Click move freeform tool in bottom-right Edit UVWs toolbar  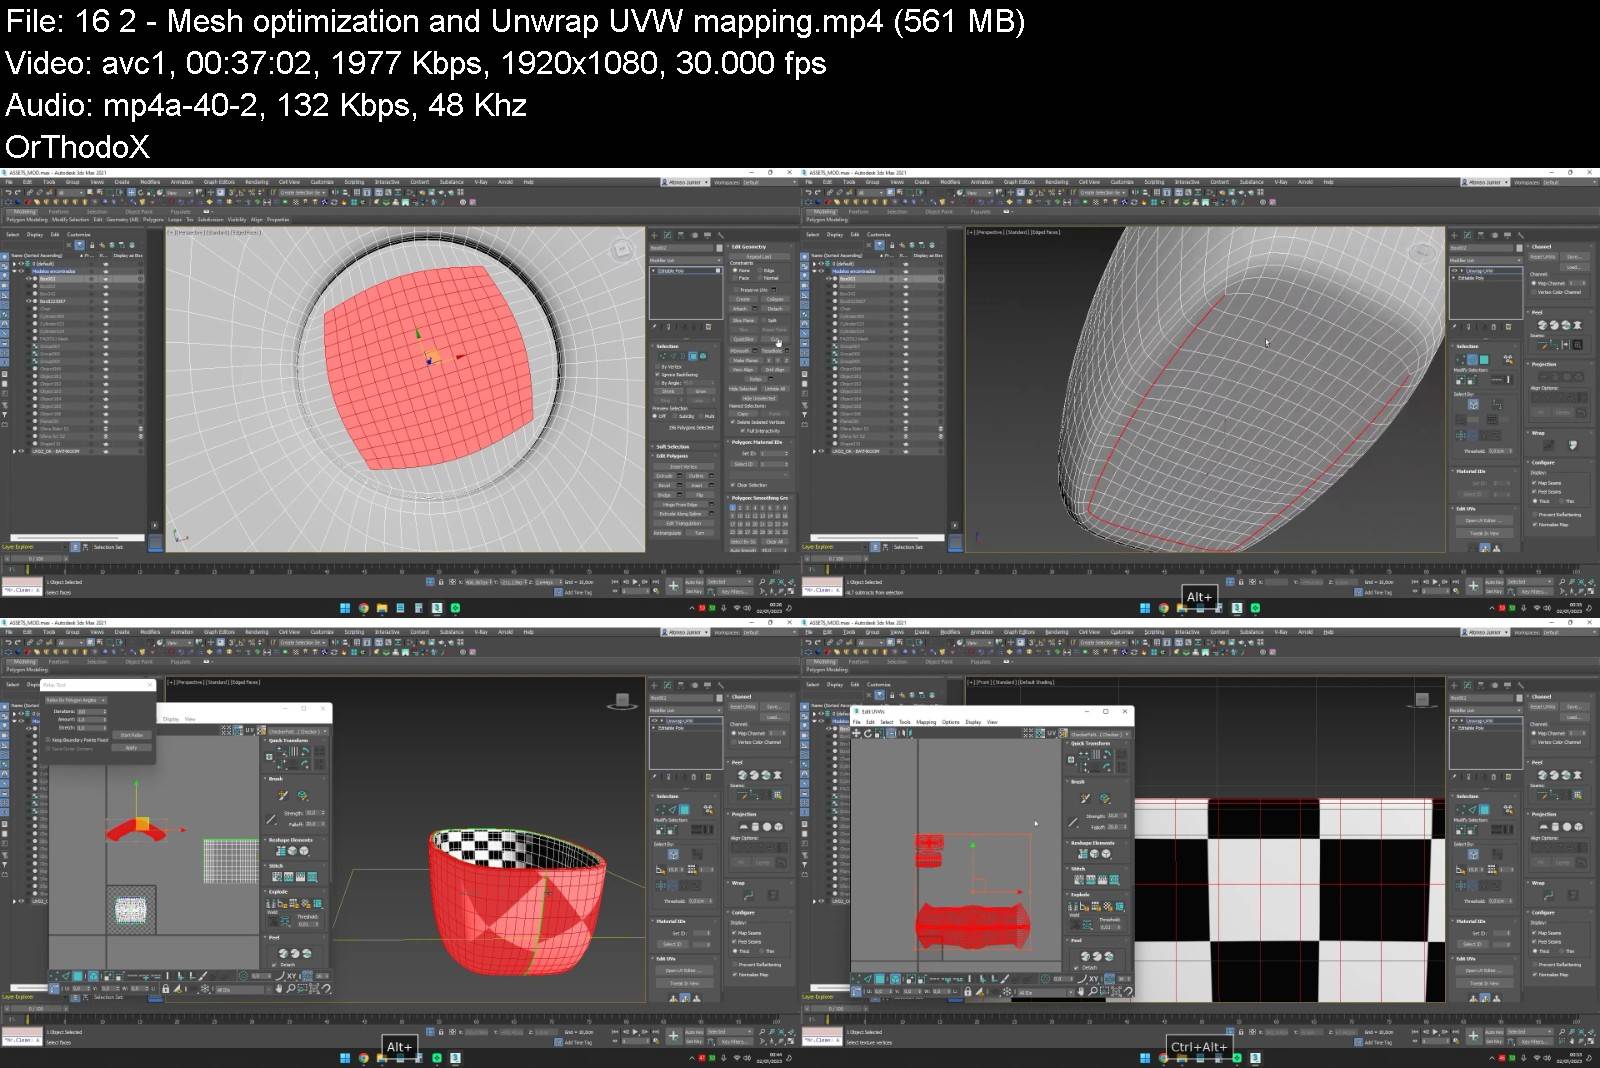pyautogui.click(x=856, y=733)
